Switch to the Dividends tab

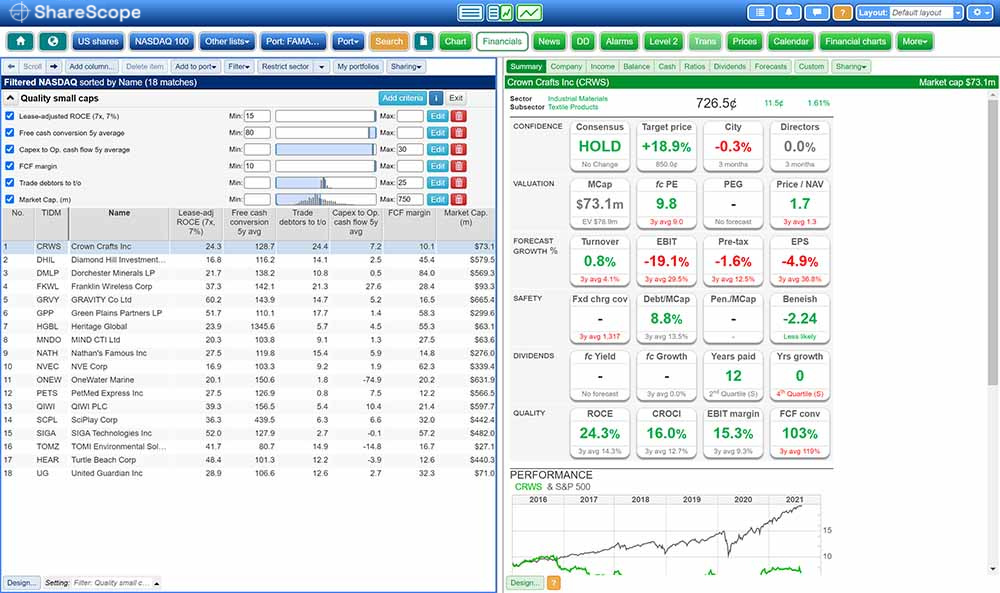coord(729,67)
